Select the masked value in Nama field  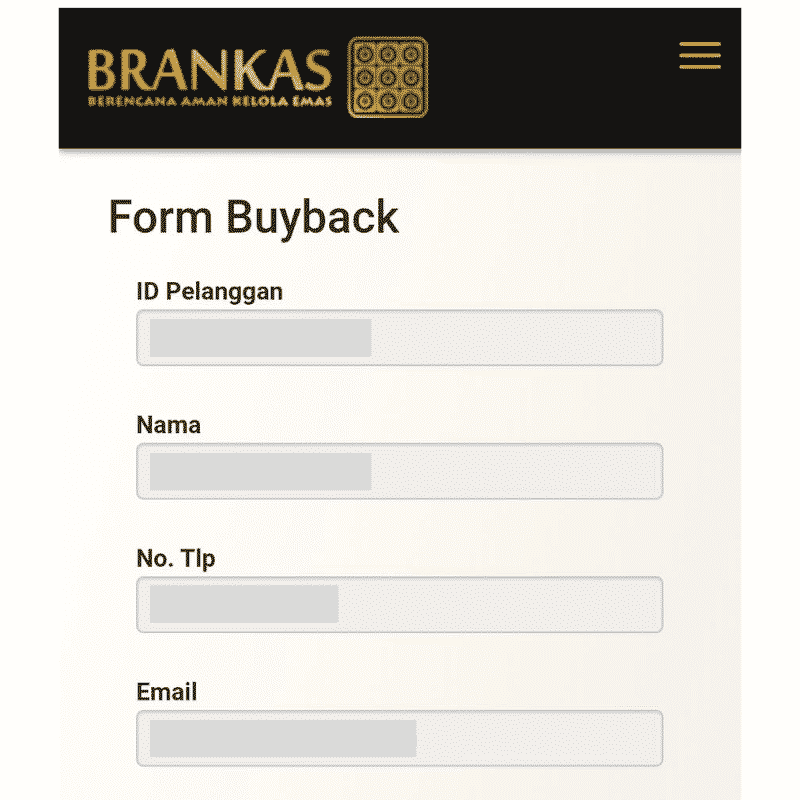click(x=260, y=471)
